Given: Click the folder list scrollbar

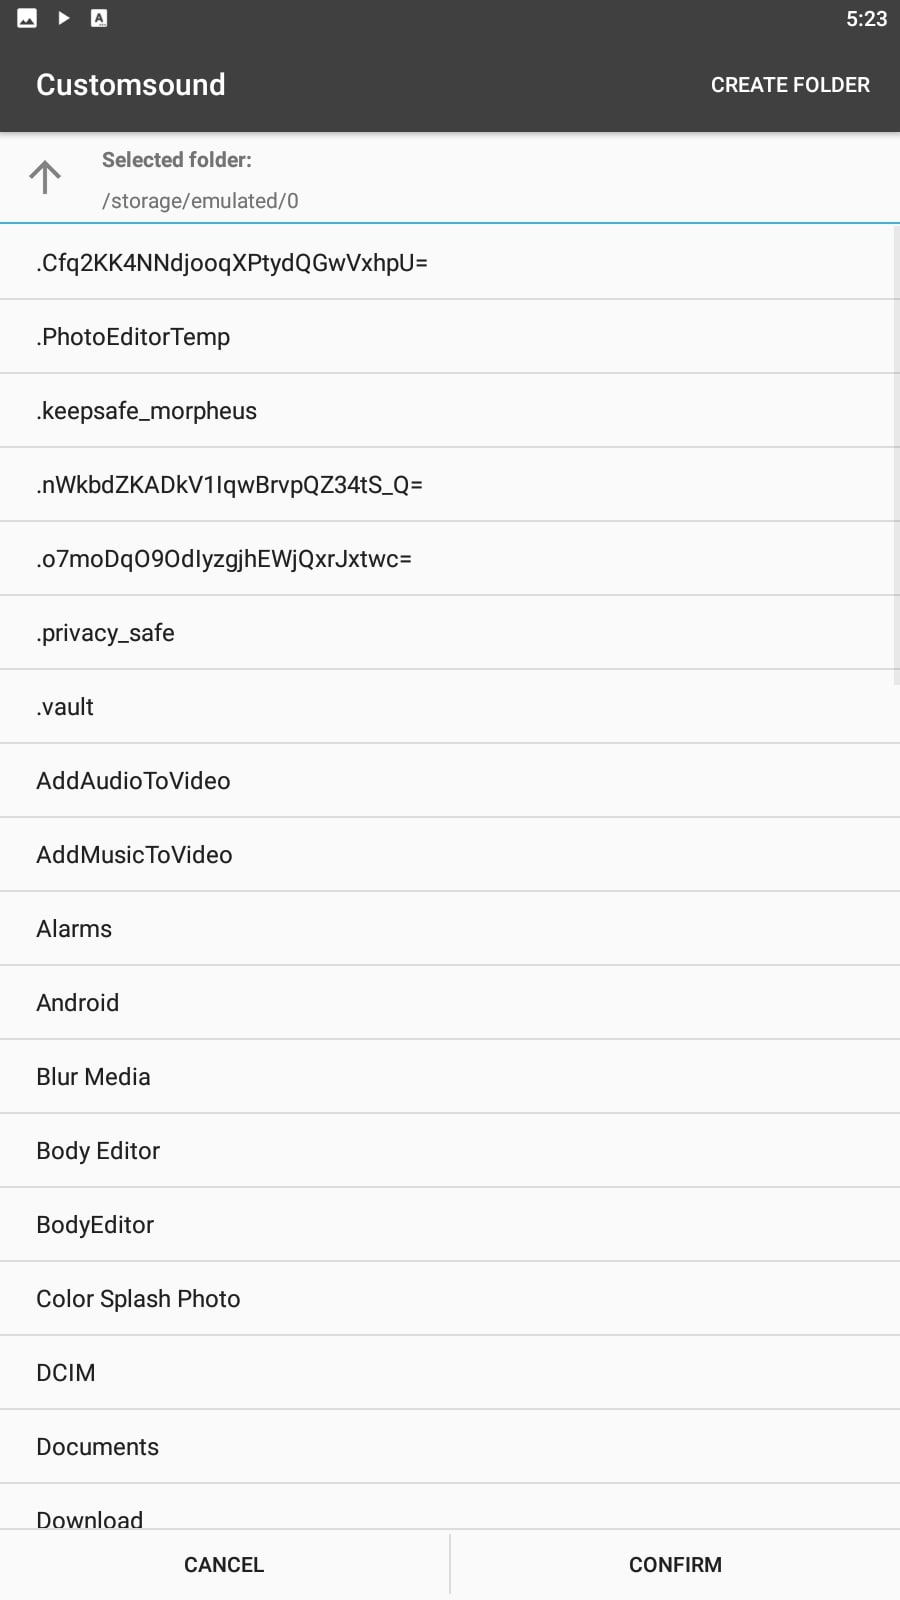Looking at the screenshot, I should [x=896, y=455].
